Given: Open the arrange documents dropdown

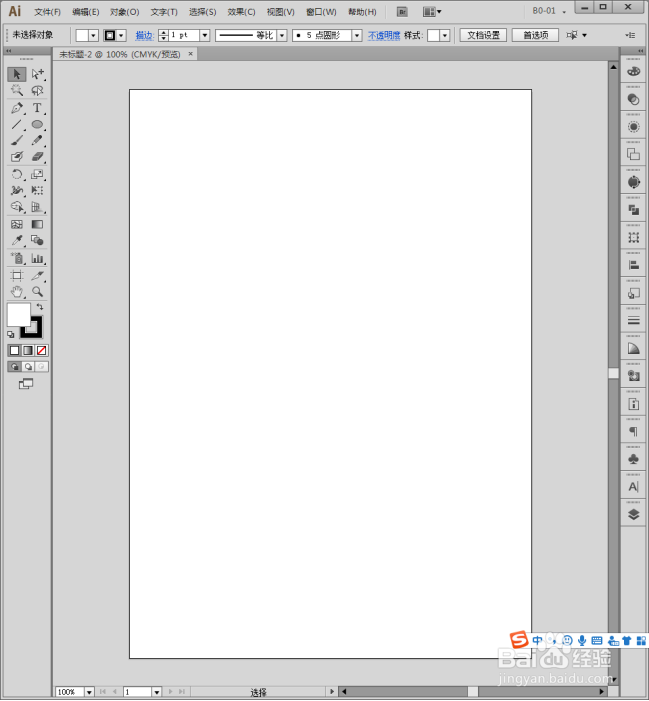Looking at the screenshot, I should coord(432,12).
